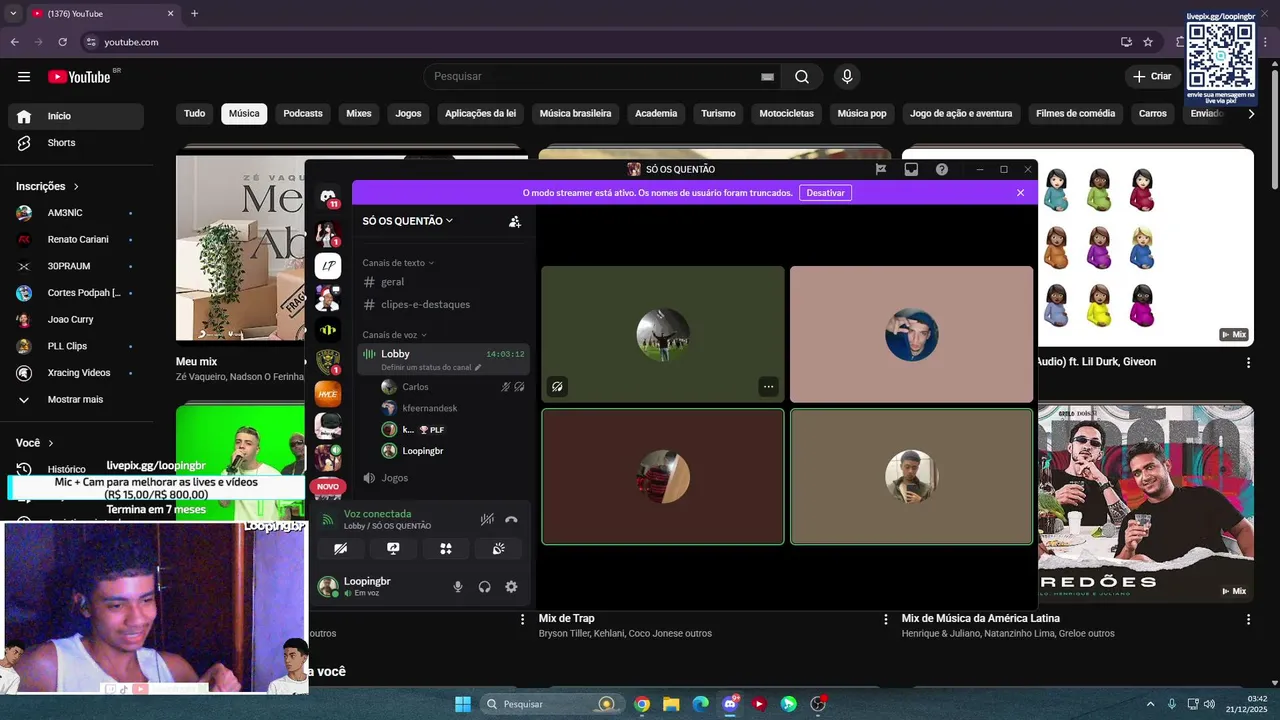Click the YouTube search magnifier button

802,76
